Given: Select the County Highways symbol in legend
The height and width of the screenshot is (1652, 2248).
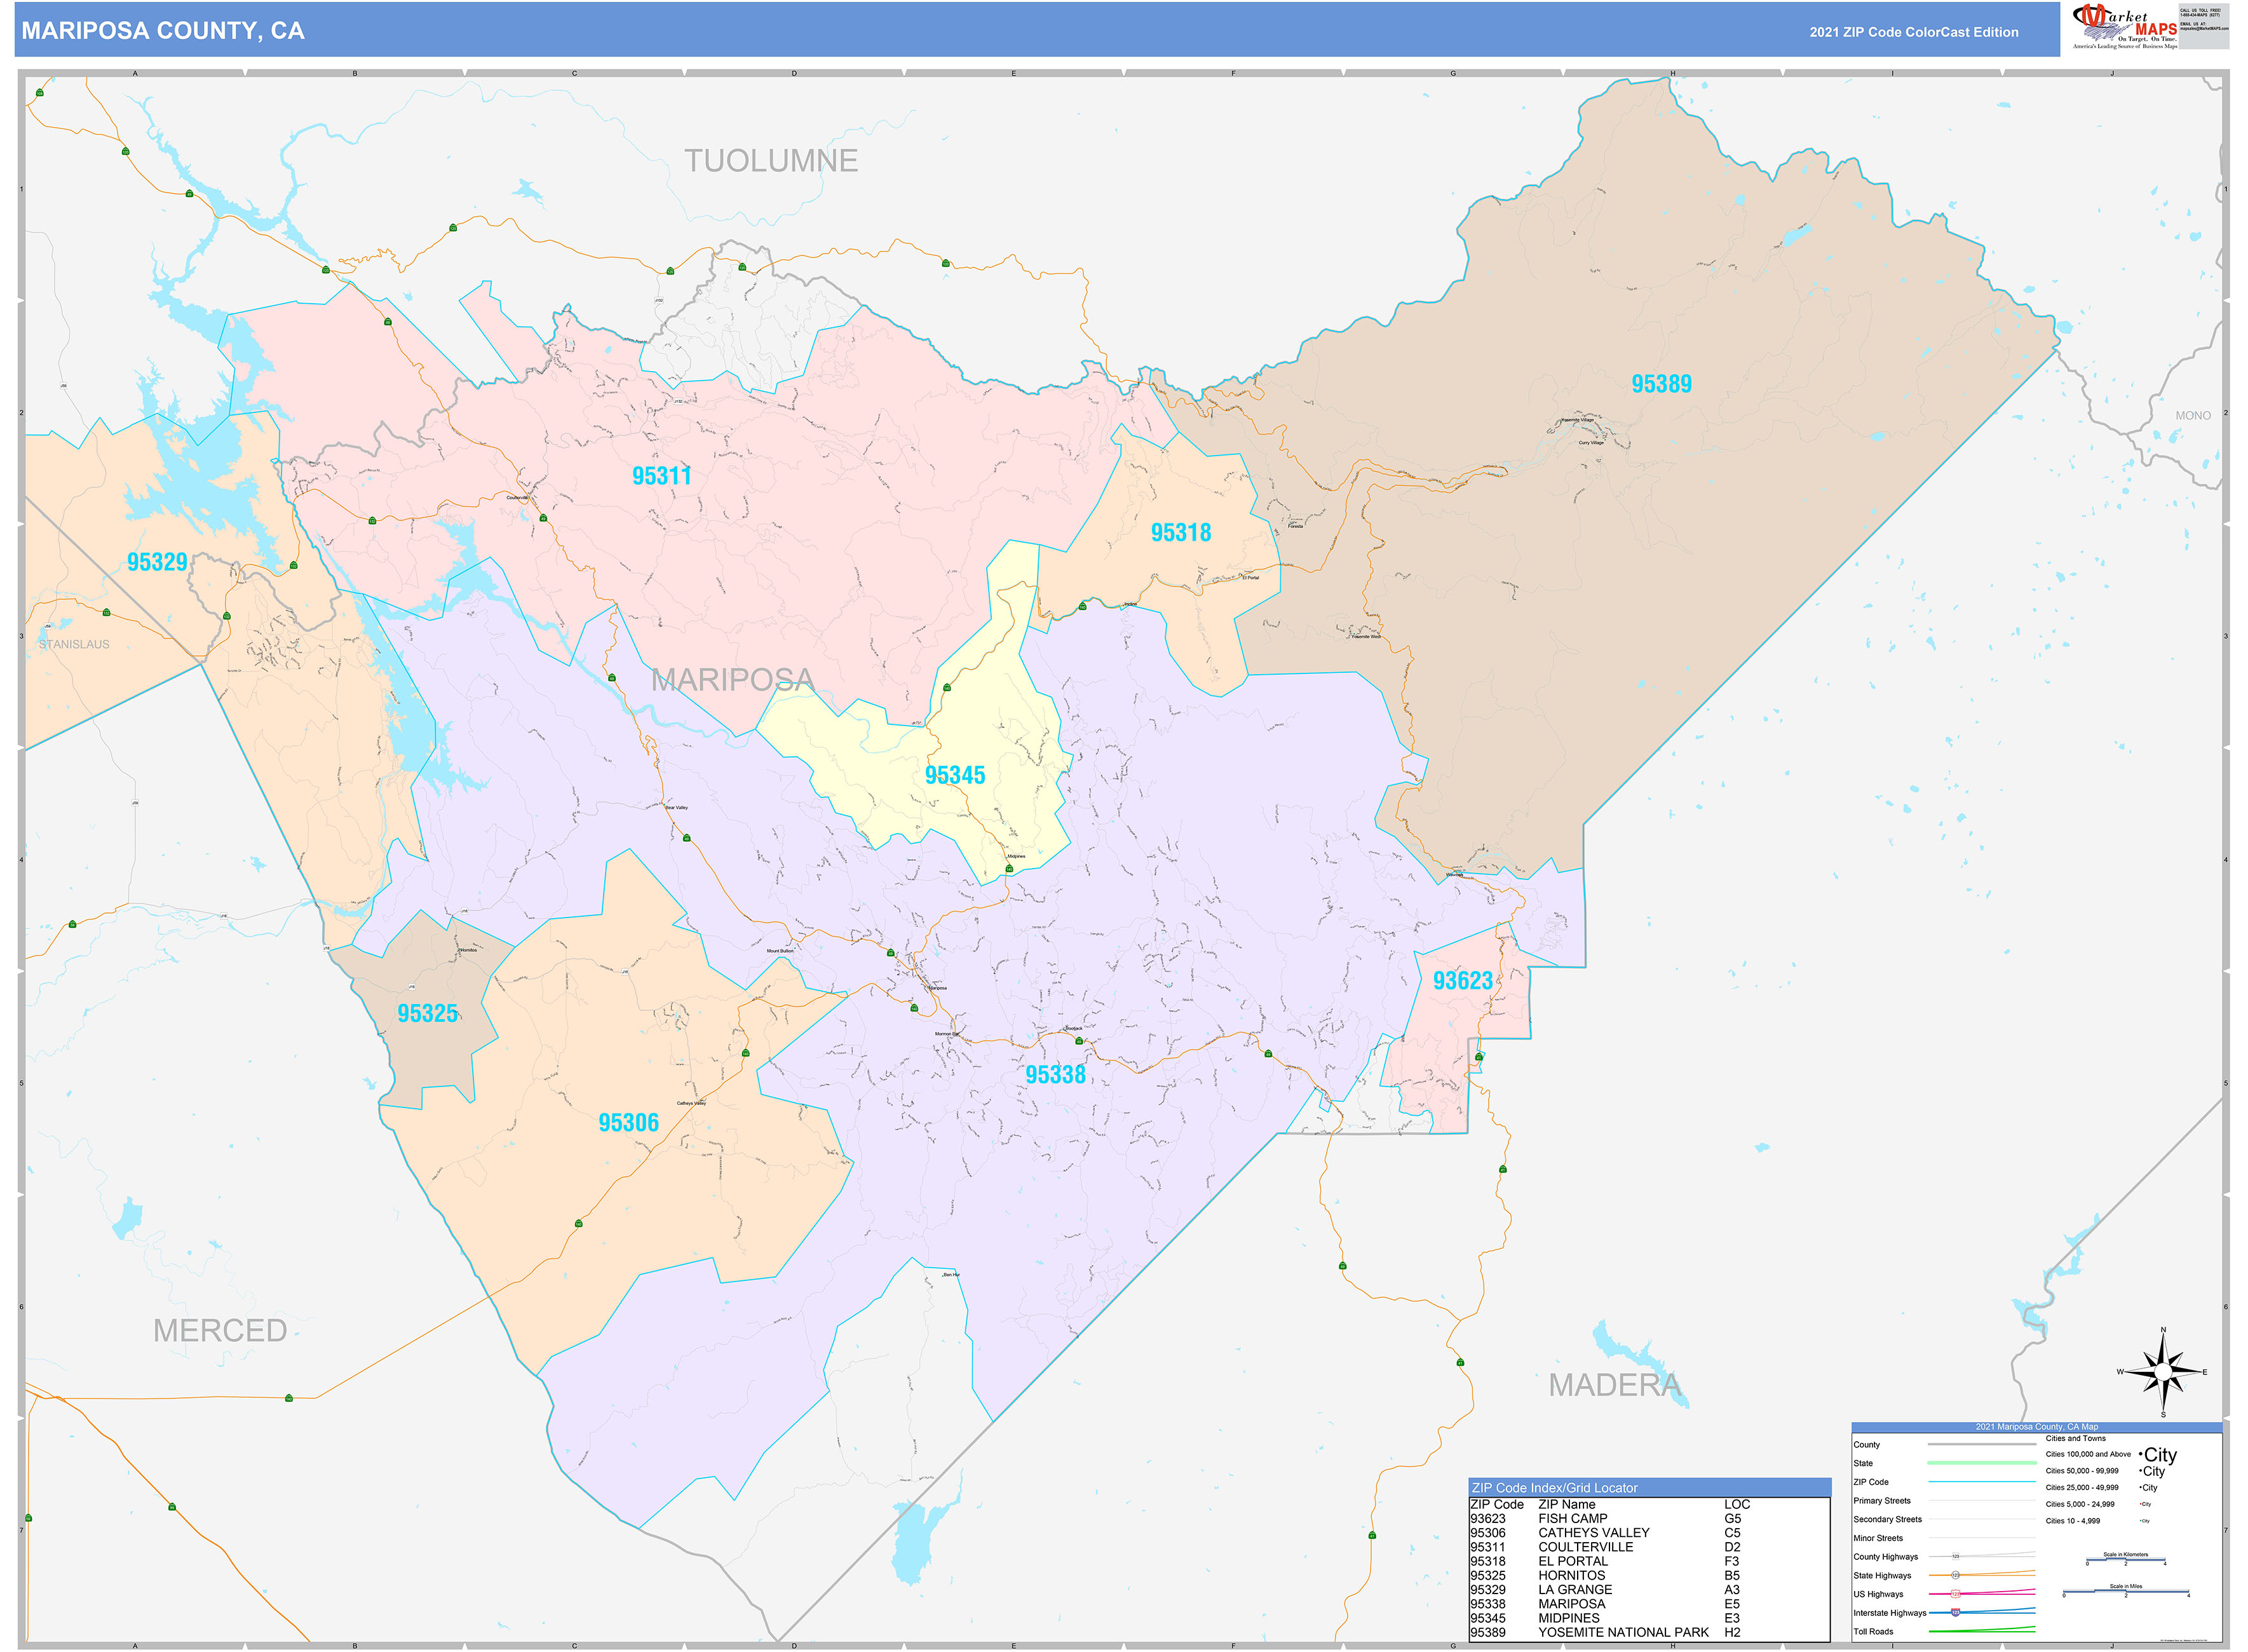Looking at the screenshot, I should 1956,1556.
